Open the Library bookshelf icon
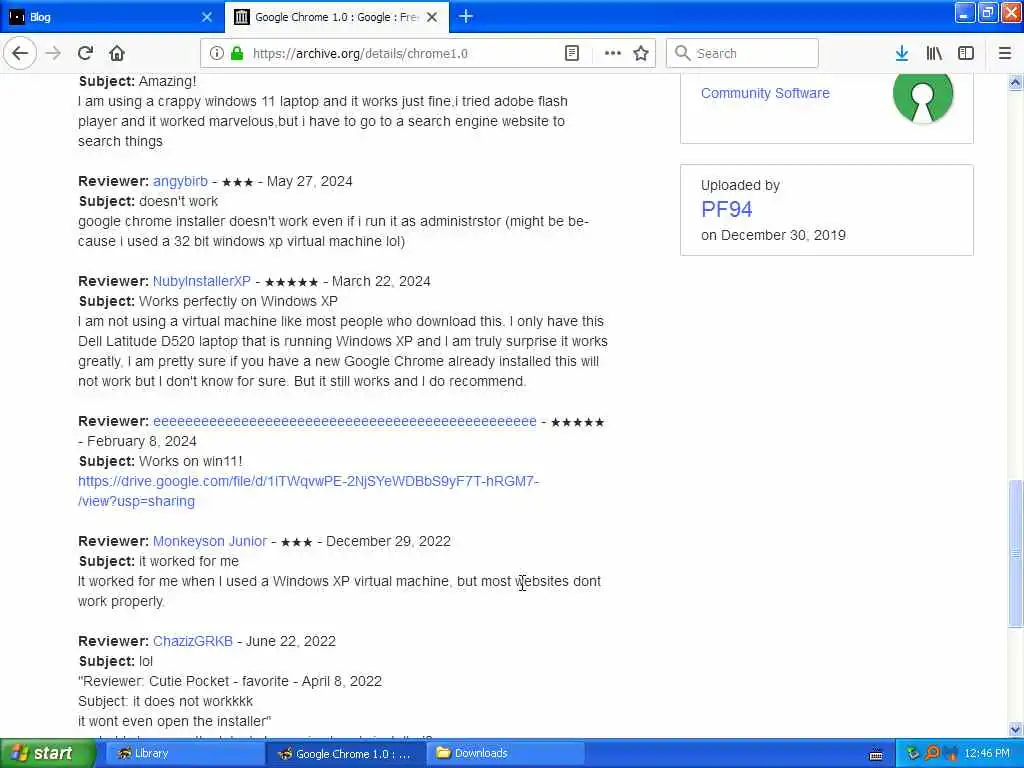Viewport: 1024px width, 768px height. coord(934,54)
